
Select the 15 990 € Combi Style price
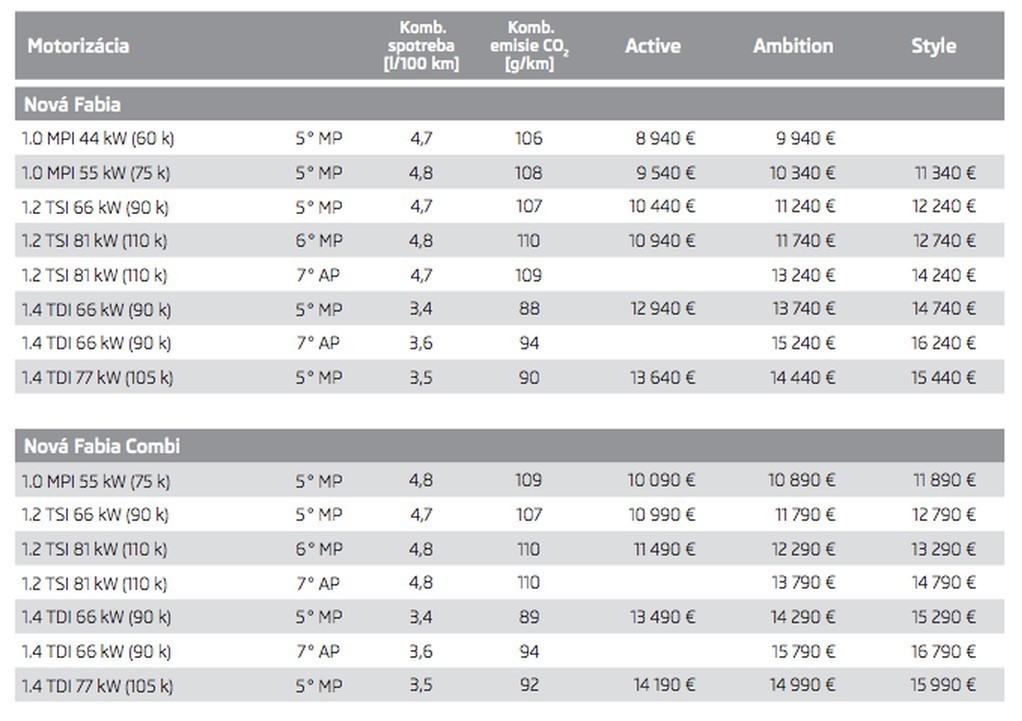[x=943, y=685]
